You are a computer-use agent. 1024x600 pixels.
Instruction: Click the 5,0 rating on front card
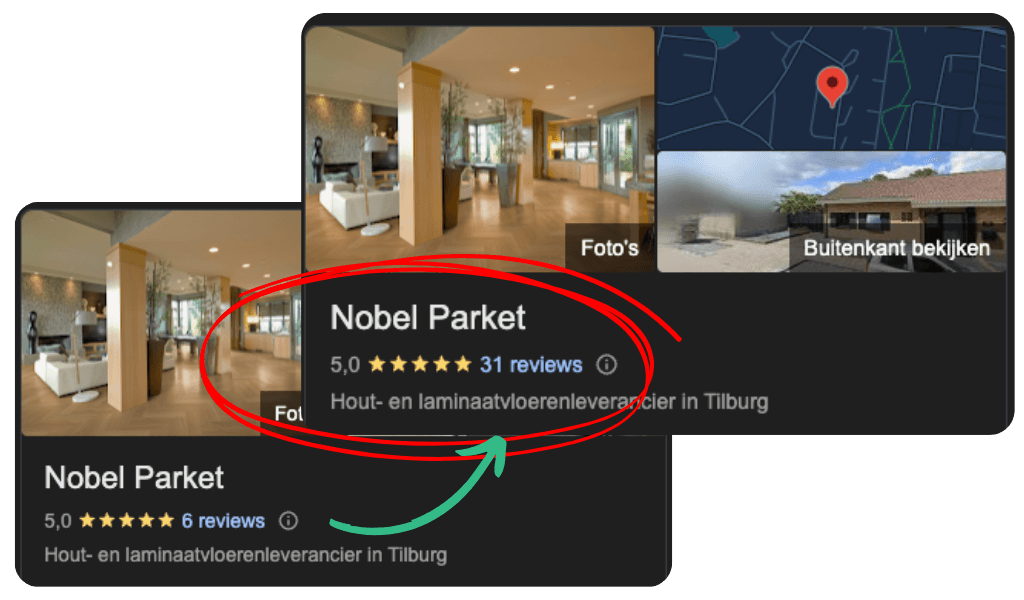(x=345, y=364)
